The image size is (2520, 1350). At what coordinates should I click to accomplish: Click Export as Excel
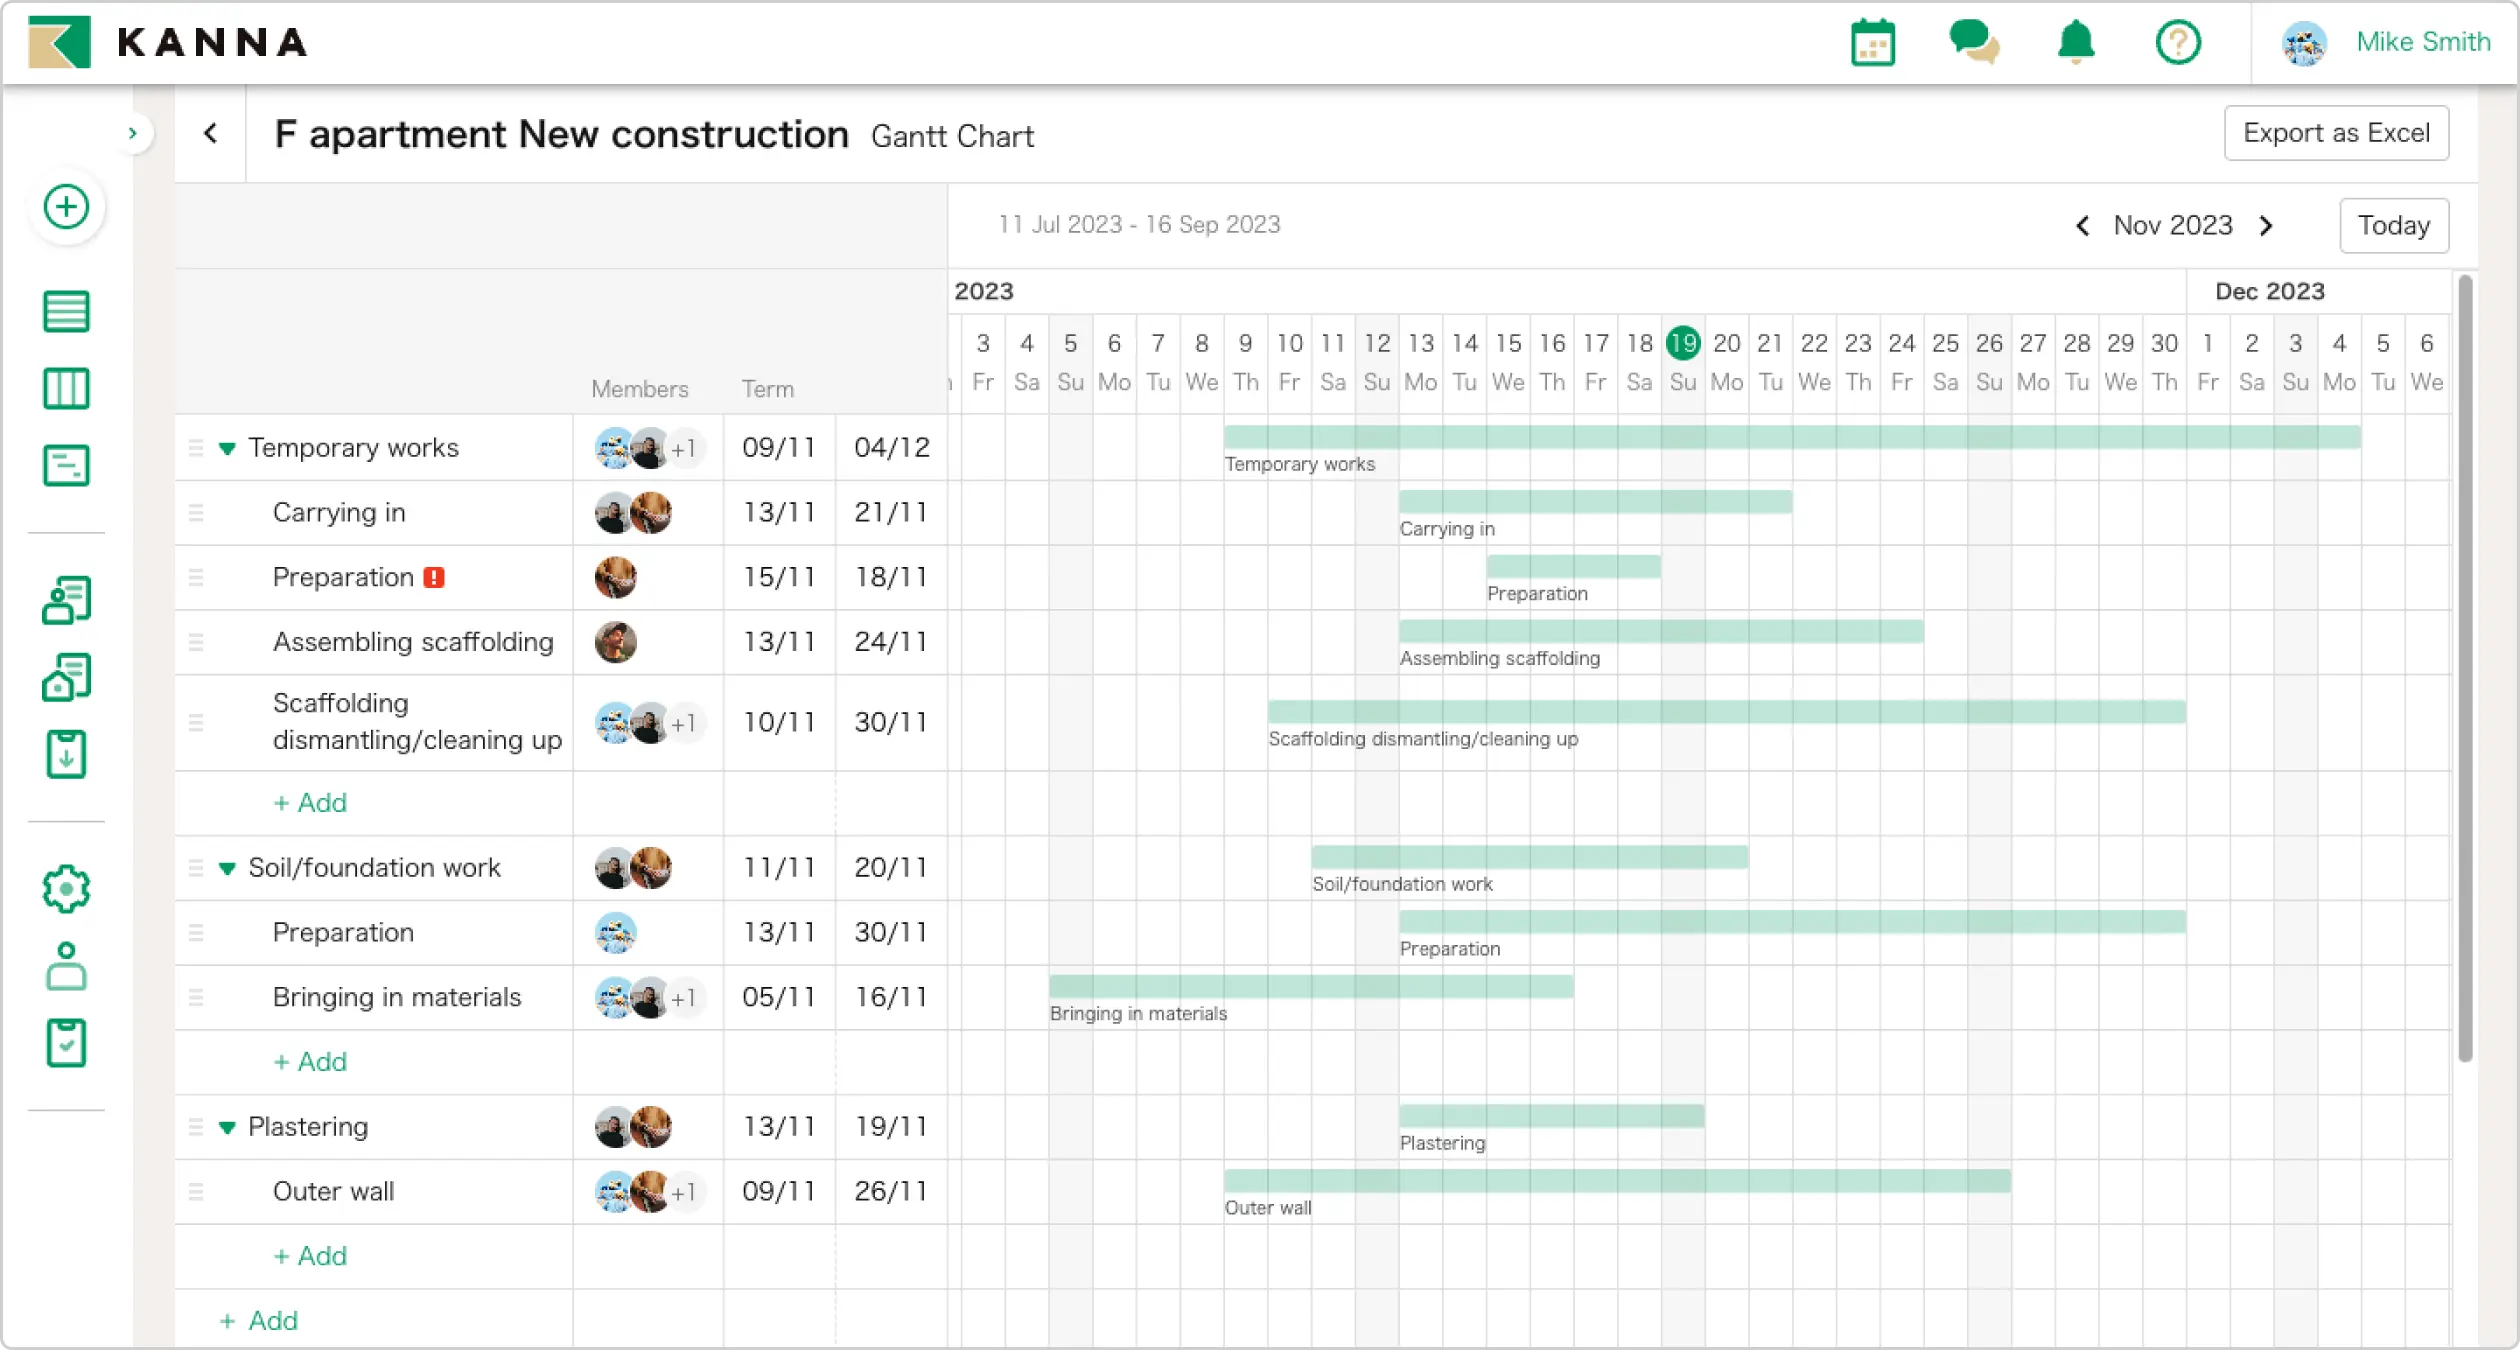(2337, 133)
